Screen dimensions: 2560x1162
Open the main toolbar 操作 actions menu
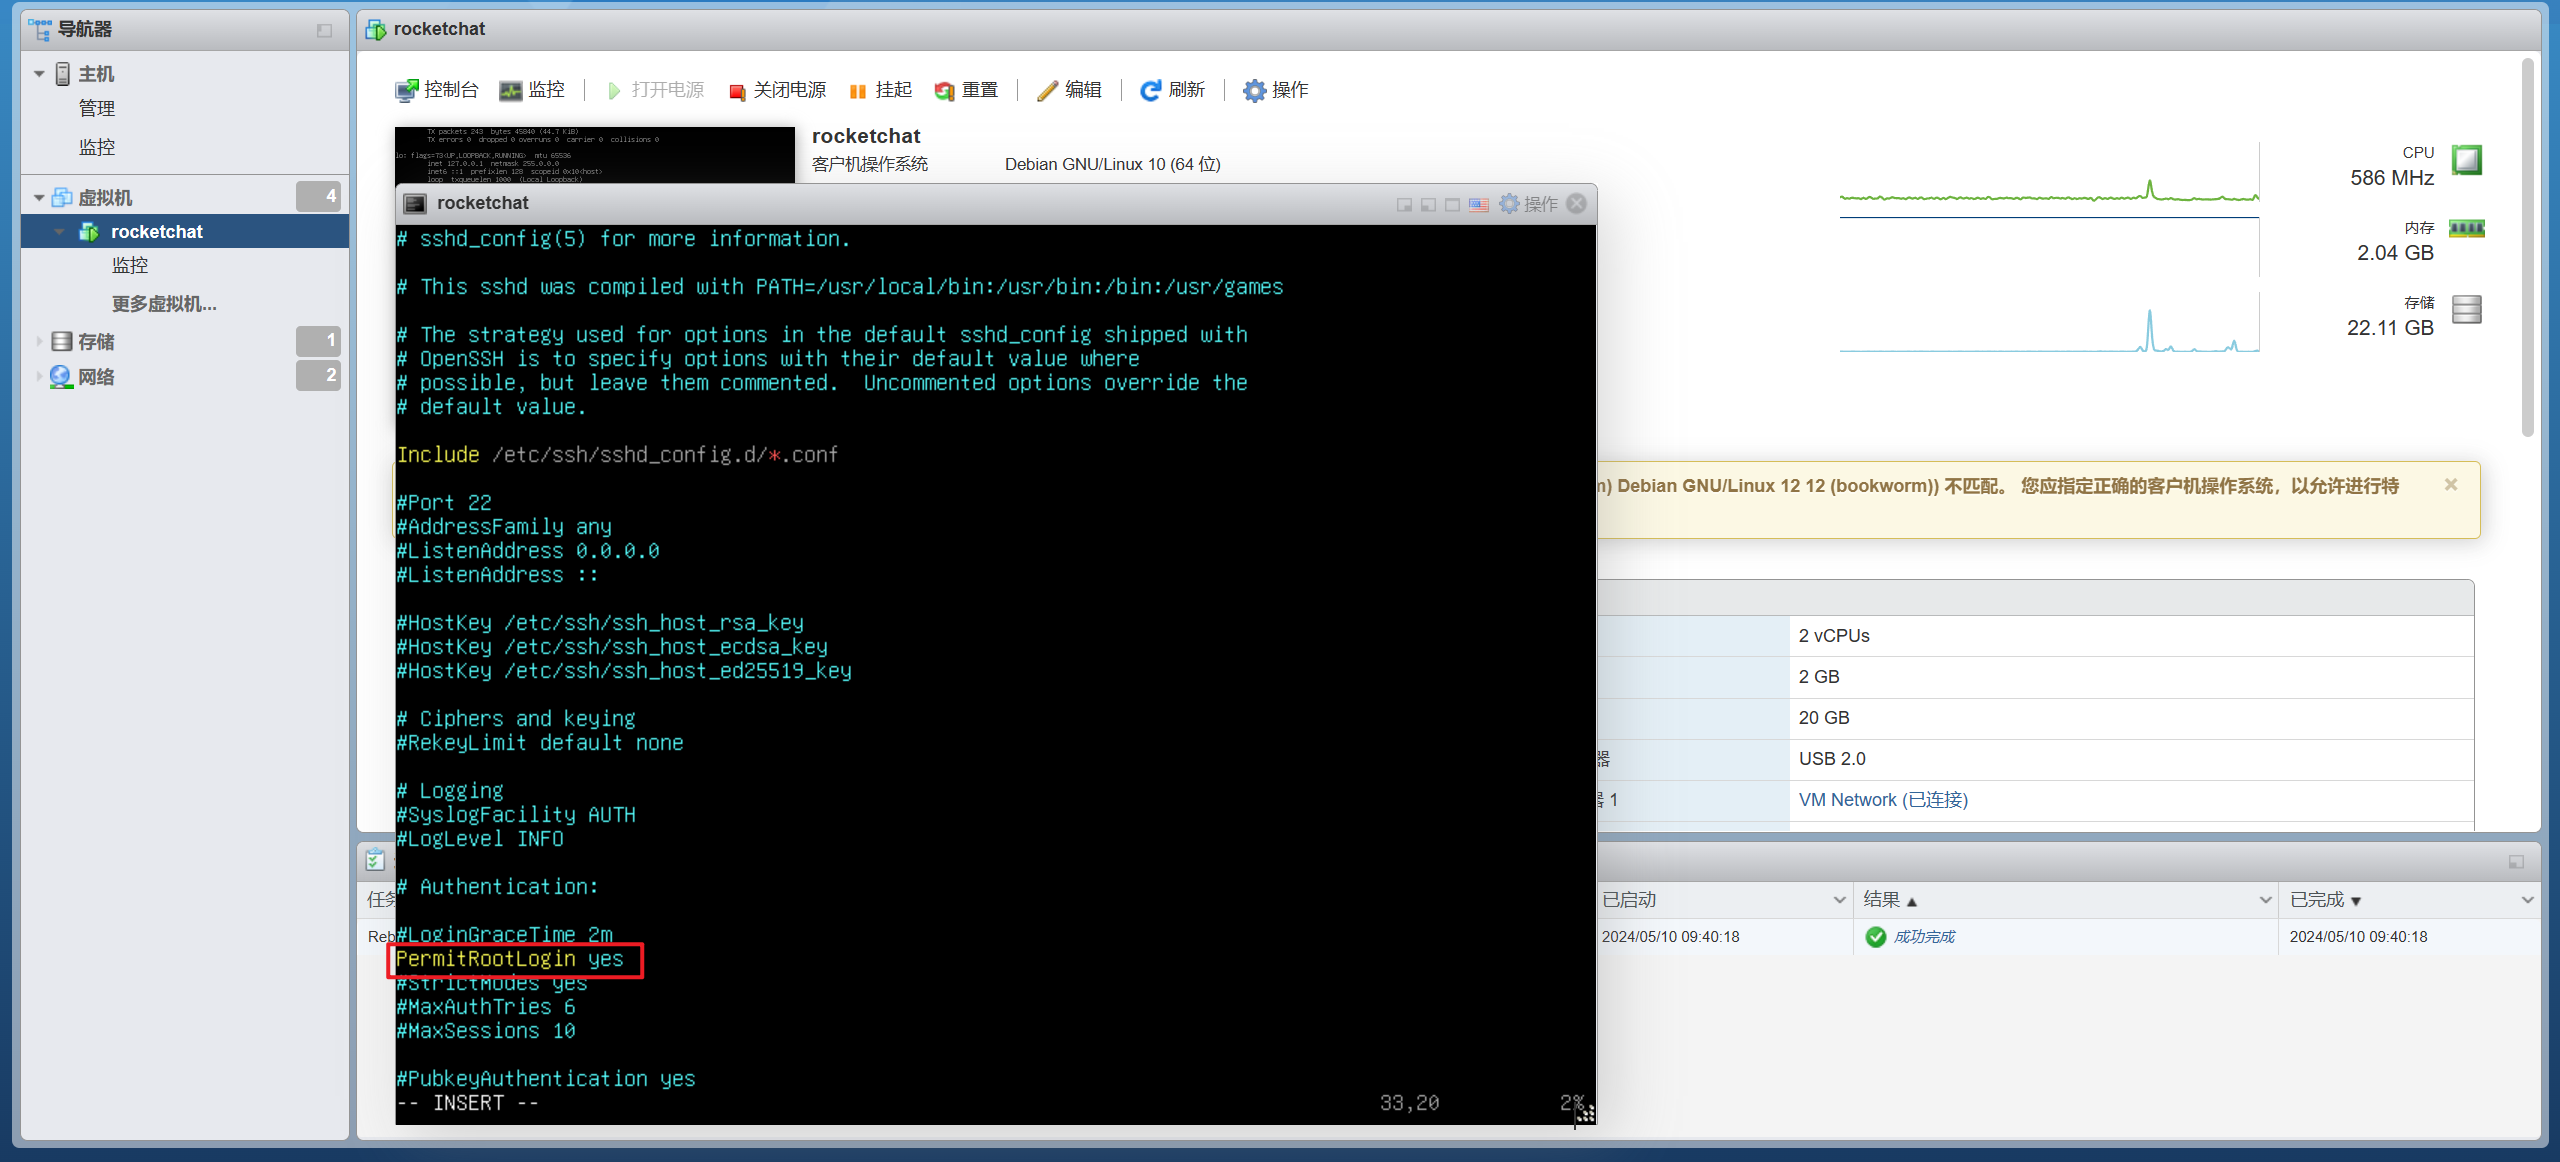(x=1275, y=90)
